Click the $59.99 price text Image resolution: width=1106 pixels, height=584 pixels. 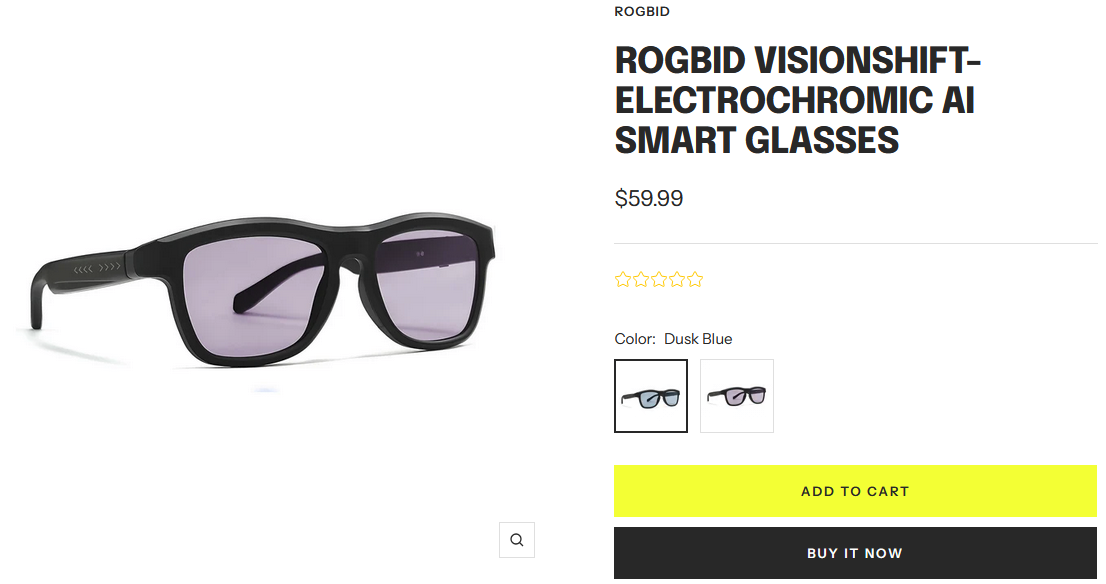(x=649, y=198)
